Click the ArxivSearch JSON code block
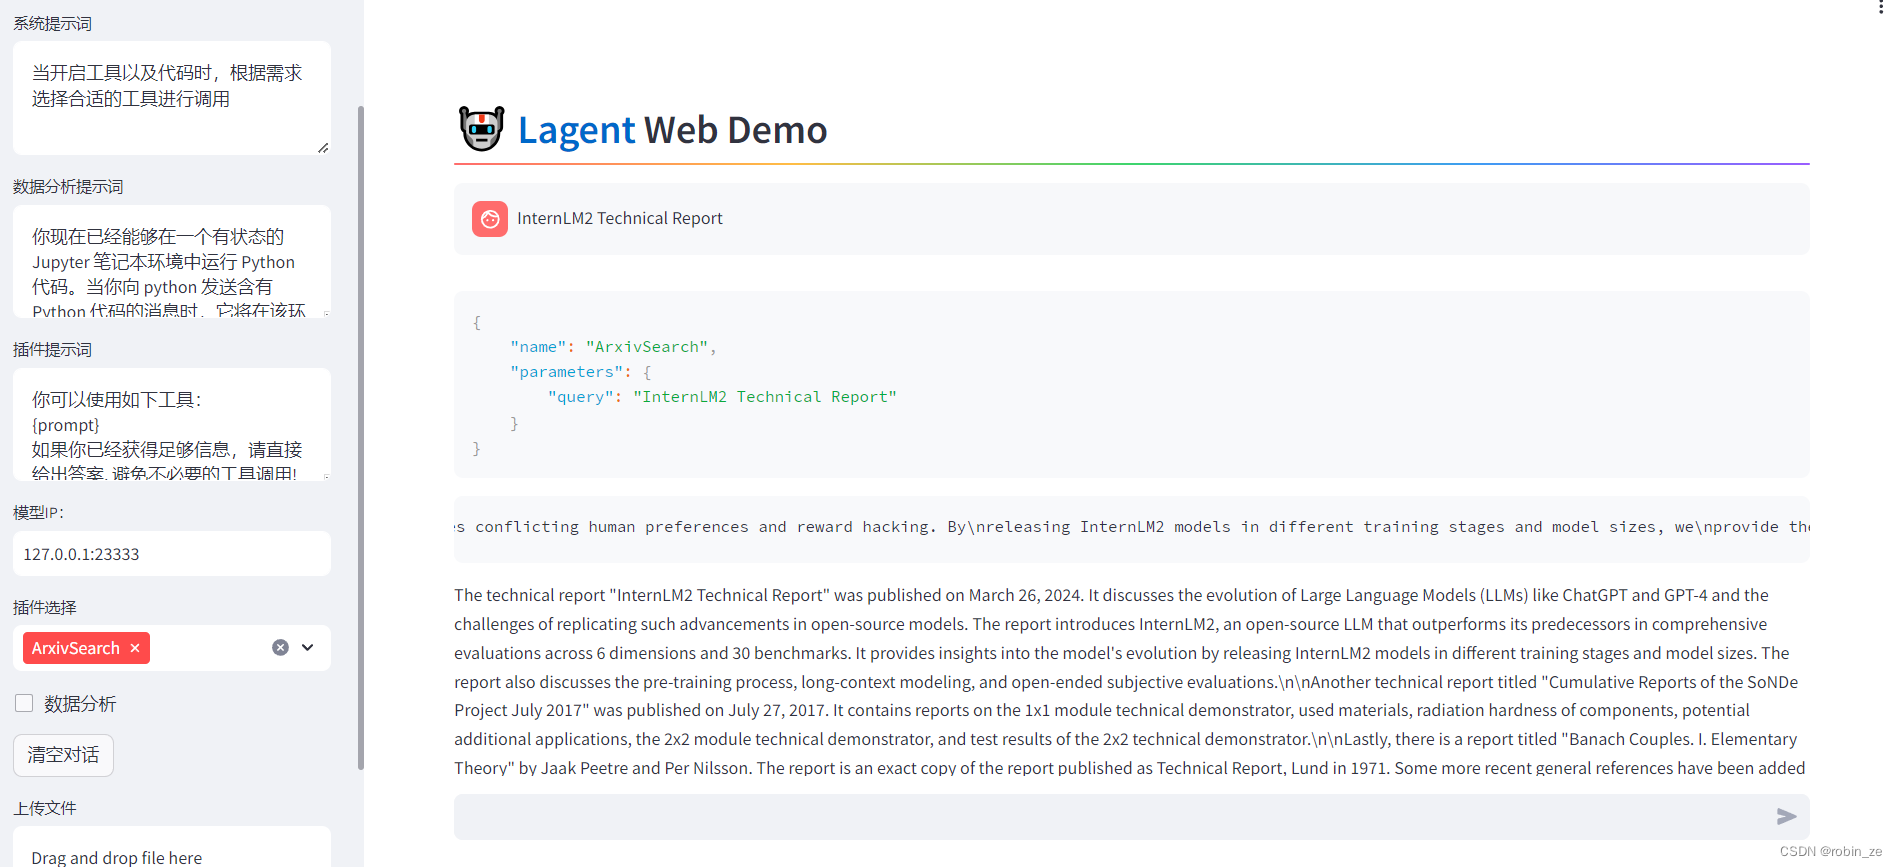Viewport: 1897px width, 867px height. coord(1132,385)
